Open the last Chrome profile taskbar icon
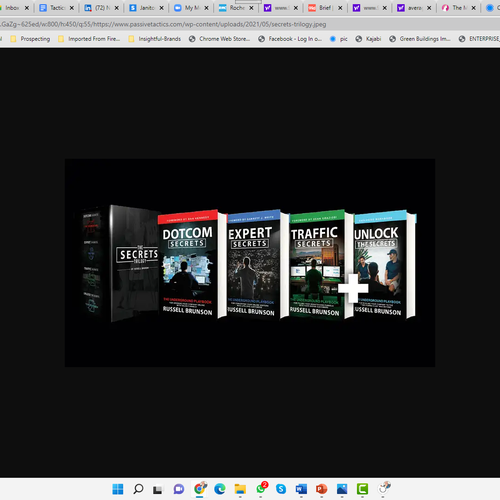This screenshot has height=500, width=500. (x=384, y=488)
